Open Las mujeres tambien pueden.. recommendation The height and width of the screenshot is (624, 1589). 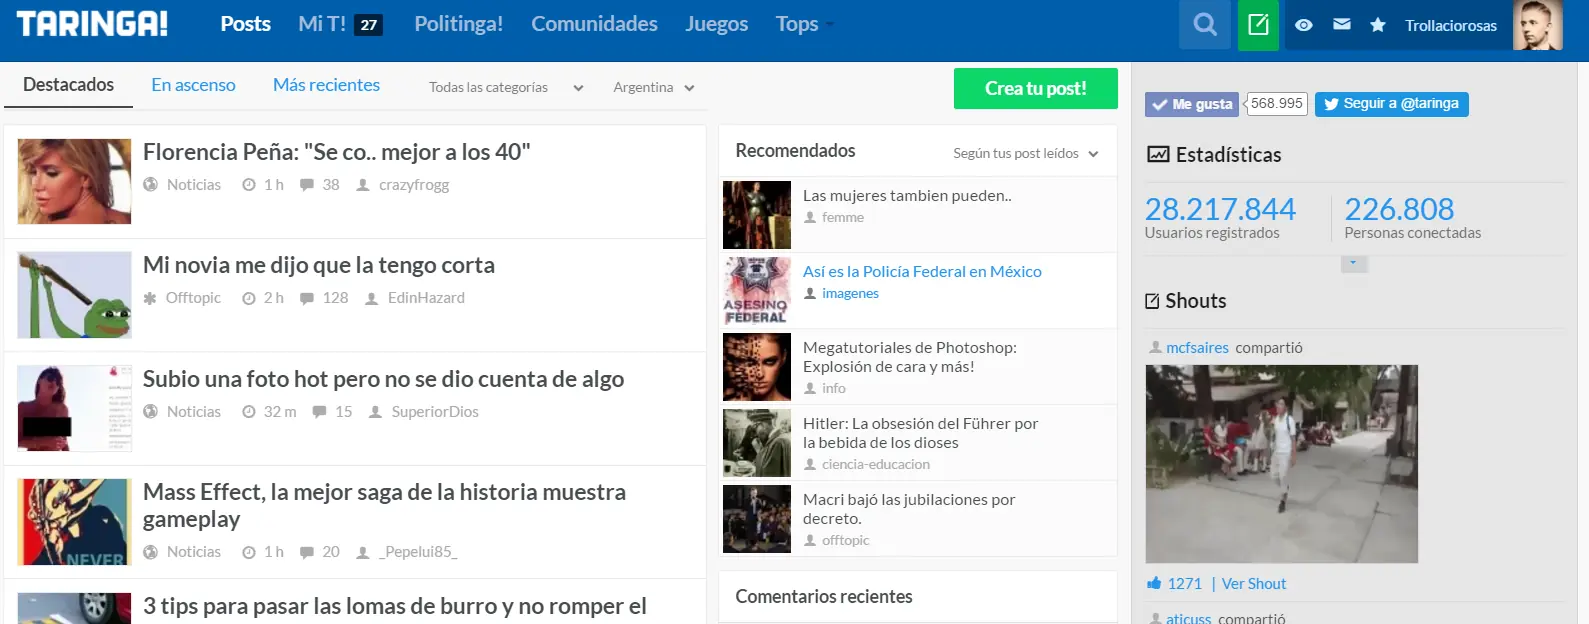(907, 195)
